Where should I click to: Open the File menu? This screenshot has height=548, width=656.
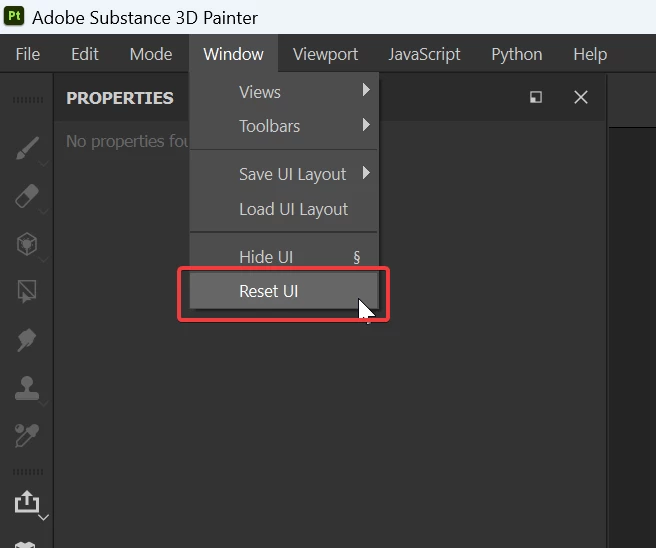click(28, 54)
